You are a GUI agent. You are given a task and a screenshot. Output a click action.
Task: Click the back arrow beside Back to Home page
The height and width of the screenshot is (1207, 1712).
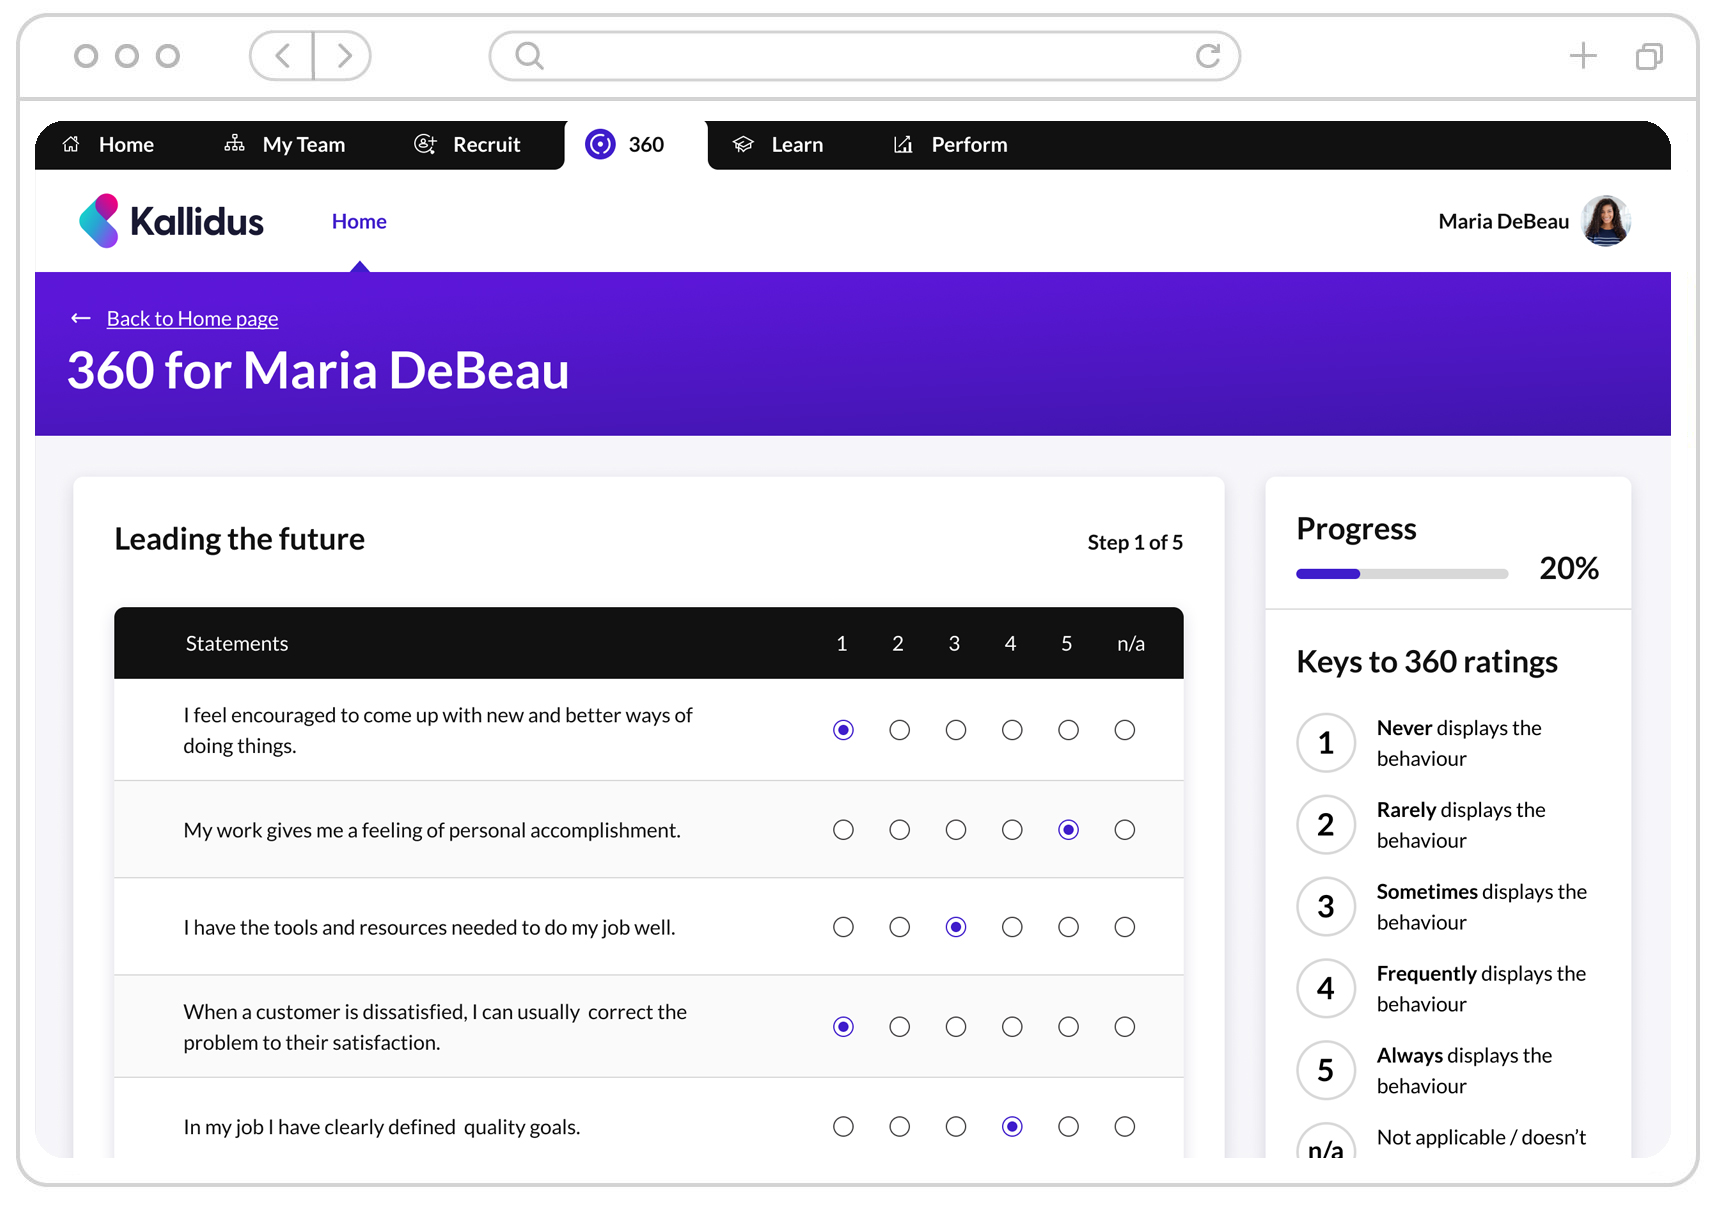81,318
